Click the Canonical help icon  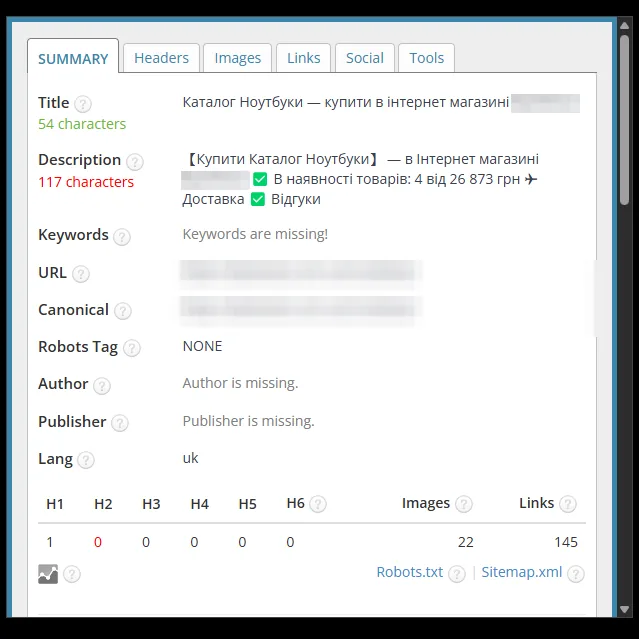pyautogui.click(x=123, y=311)
